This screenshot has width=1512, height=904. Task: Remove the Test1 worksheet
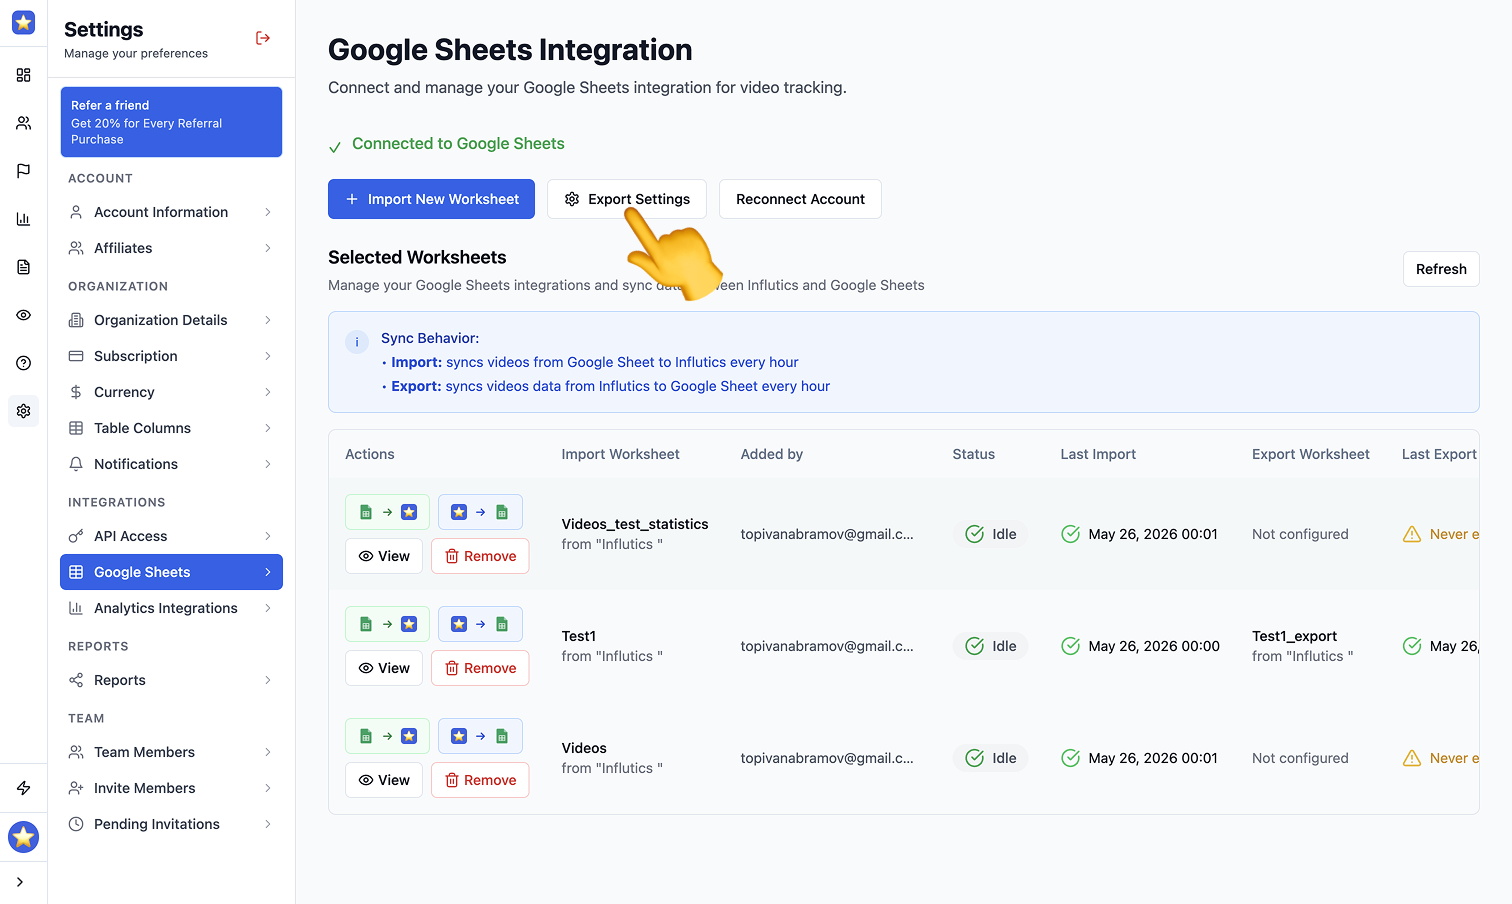(x=480, y=668)
